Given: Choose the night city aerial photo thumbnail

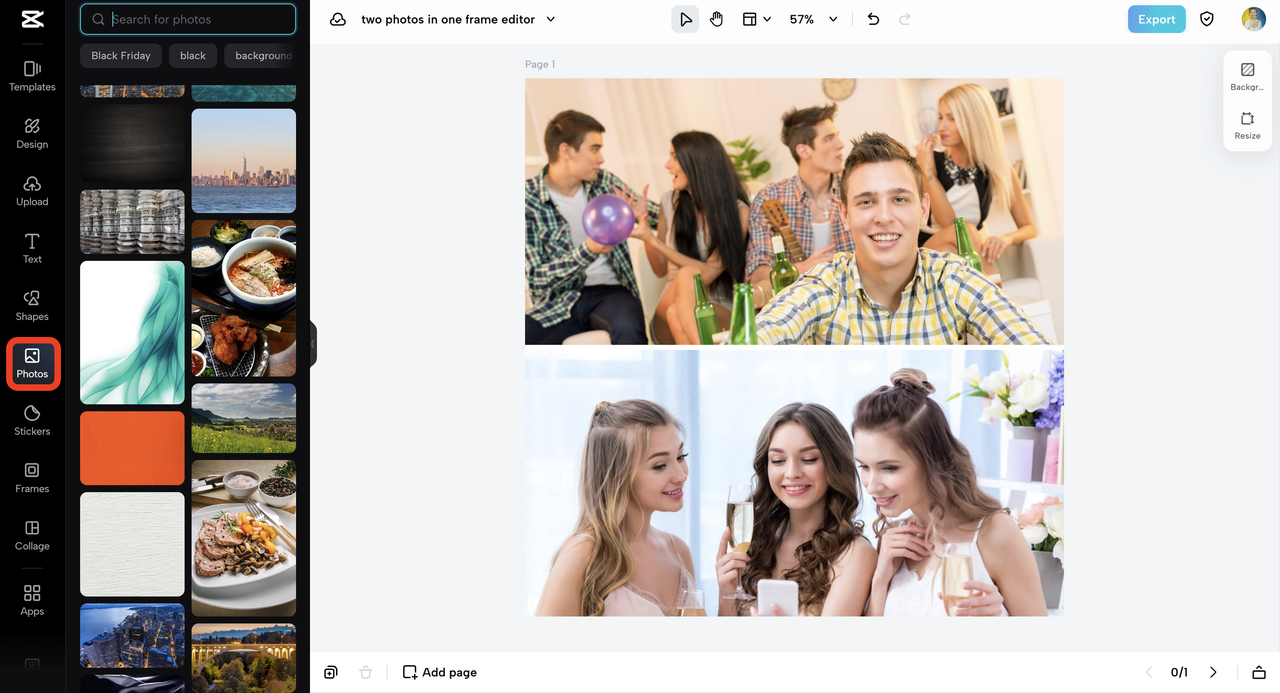Looking at the screenshot, I should click(132, 635).
